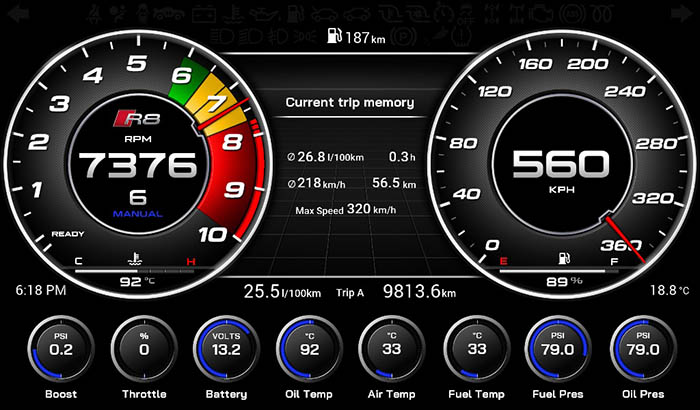Open the Oil Pres gauge
Image resolution: width=700 pixels, height=410 pixels.
tap(643, 349)
